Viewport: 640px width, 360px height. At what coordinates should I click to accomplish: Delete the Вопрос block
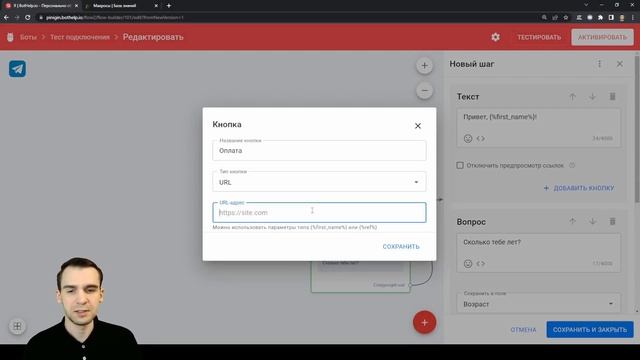click(x=612, y=222)
